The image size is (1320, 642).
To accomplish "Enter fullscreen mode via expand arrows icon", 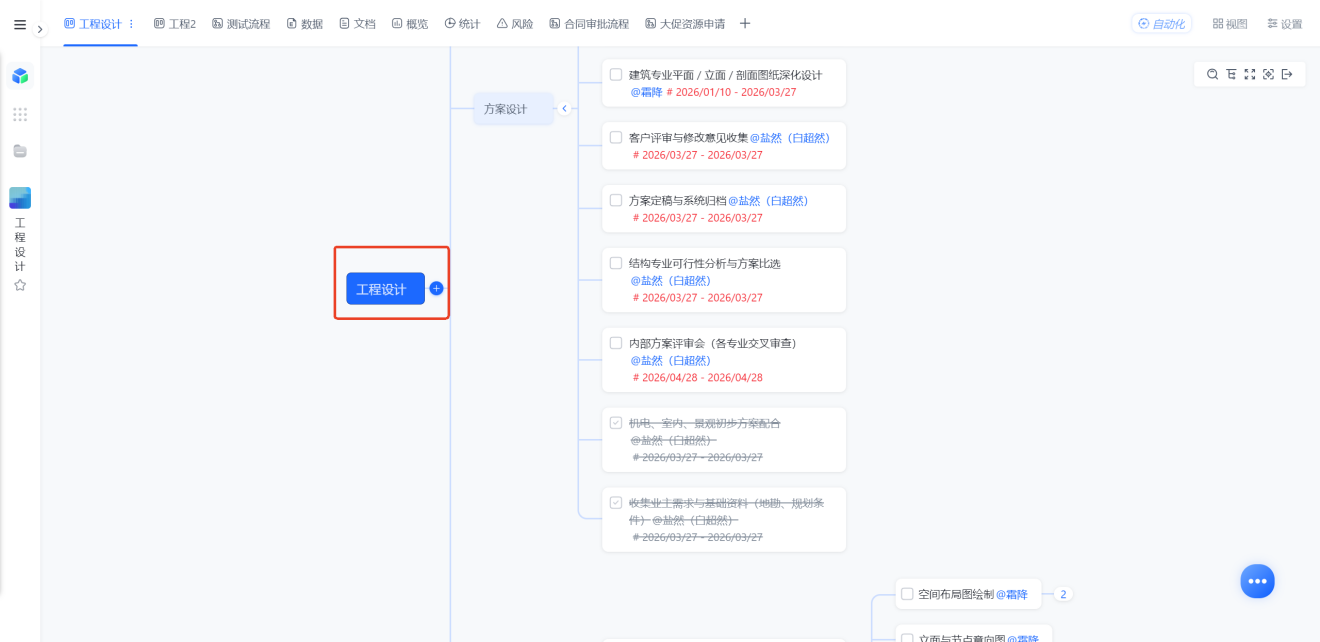I will tap(1250, 74).
